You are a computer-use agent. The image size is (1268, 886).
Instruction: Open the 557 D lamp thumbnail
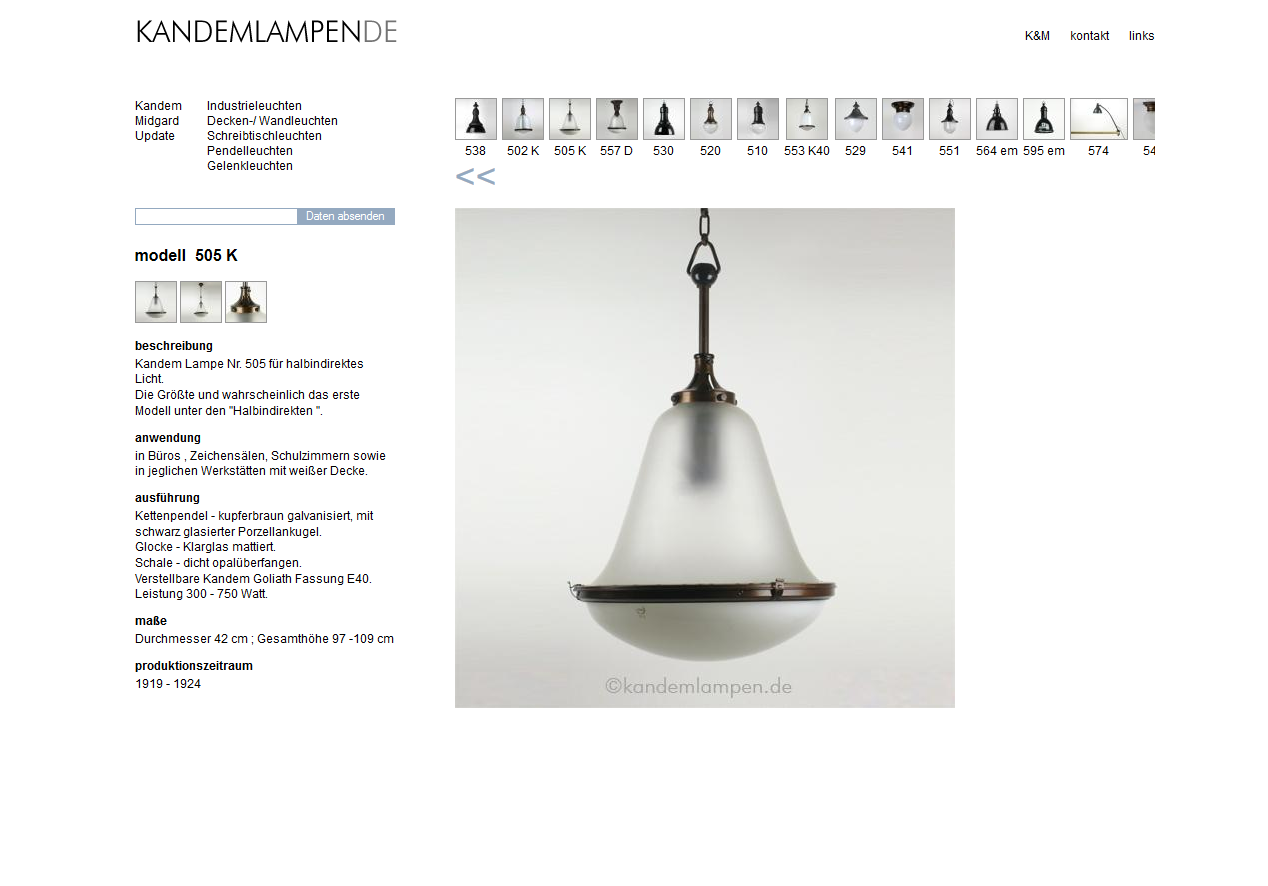[x=617, y=119]
